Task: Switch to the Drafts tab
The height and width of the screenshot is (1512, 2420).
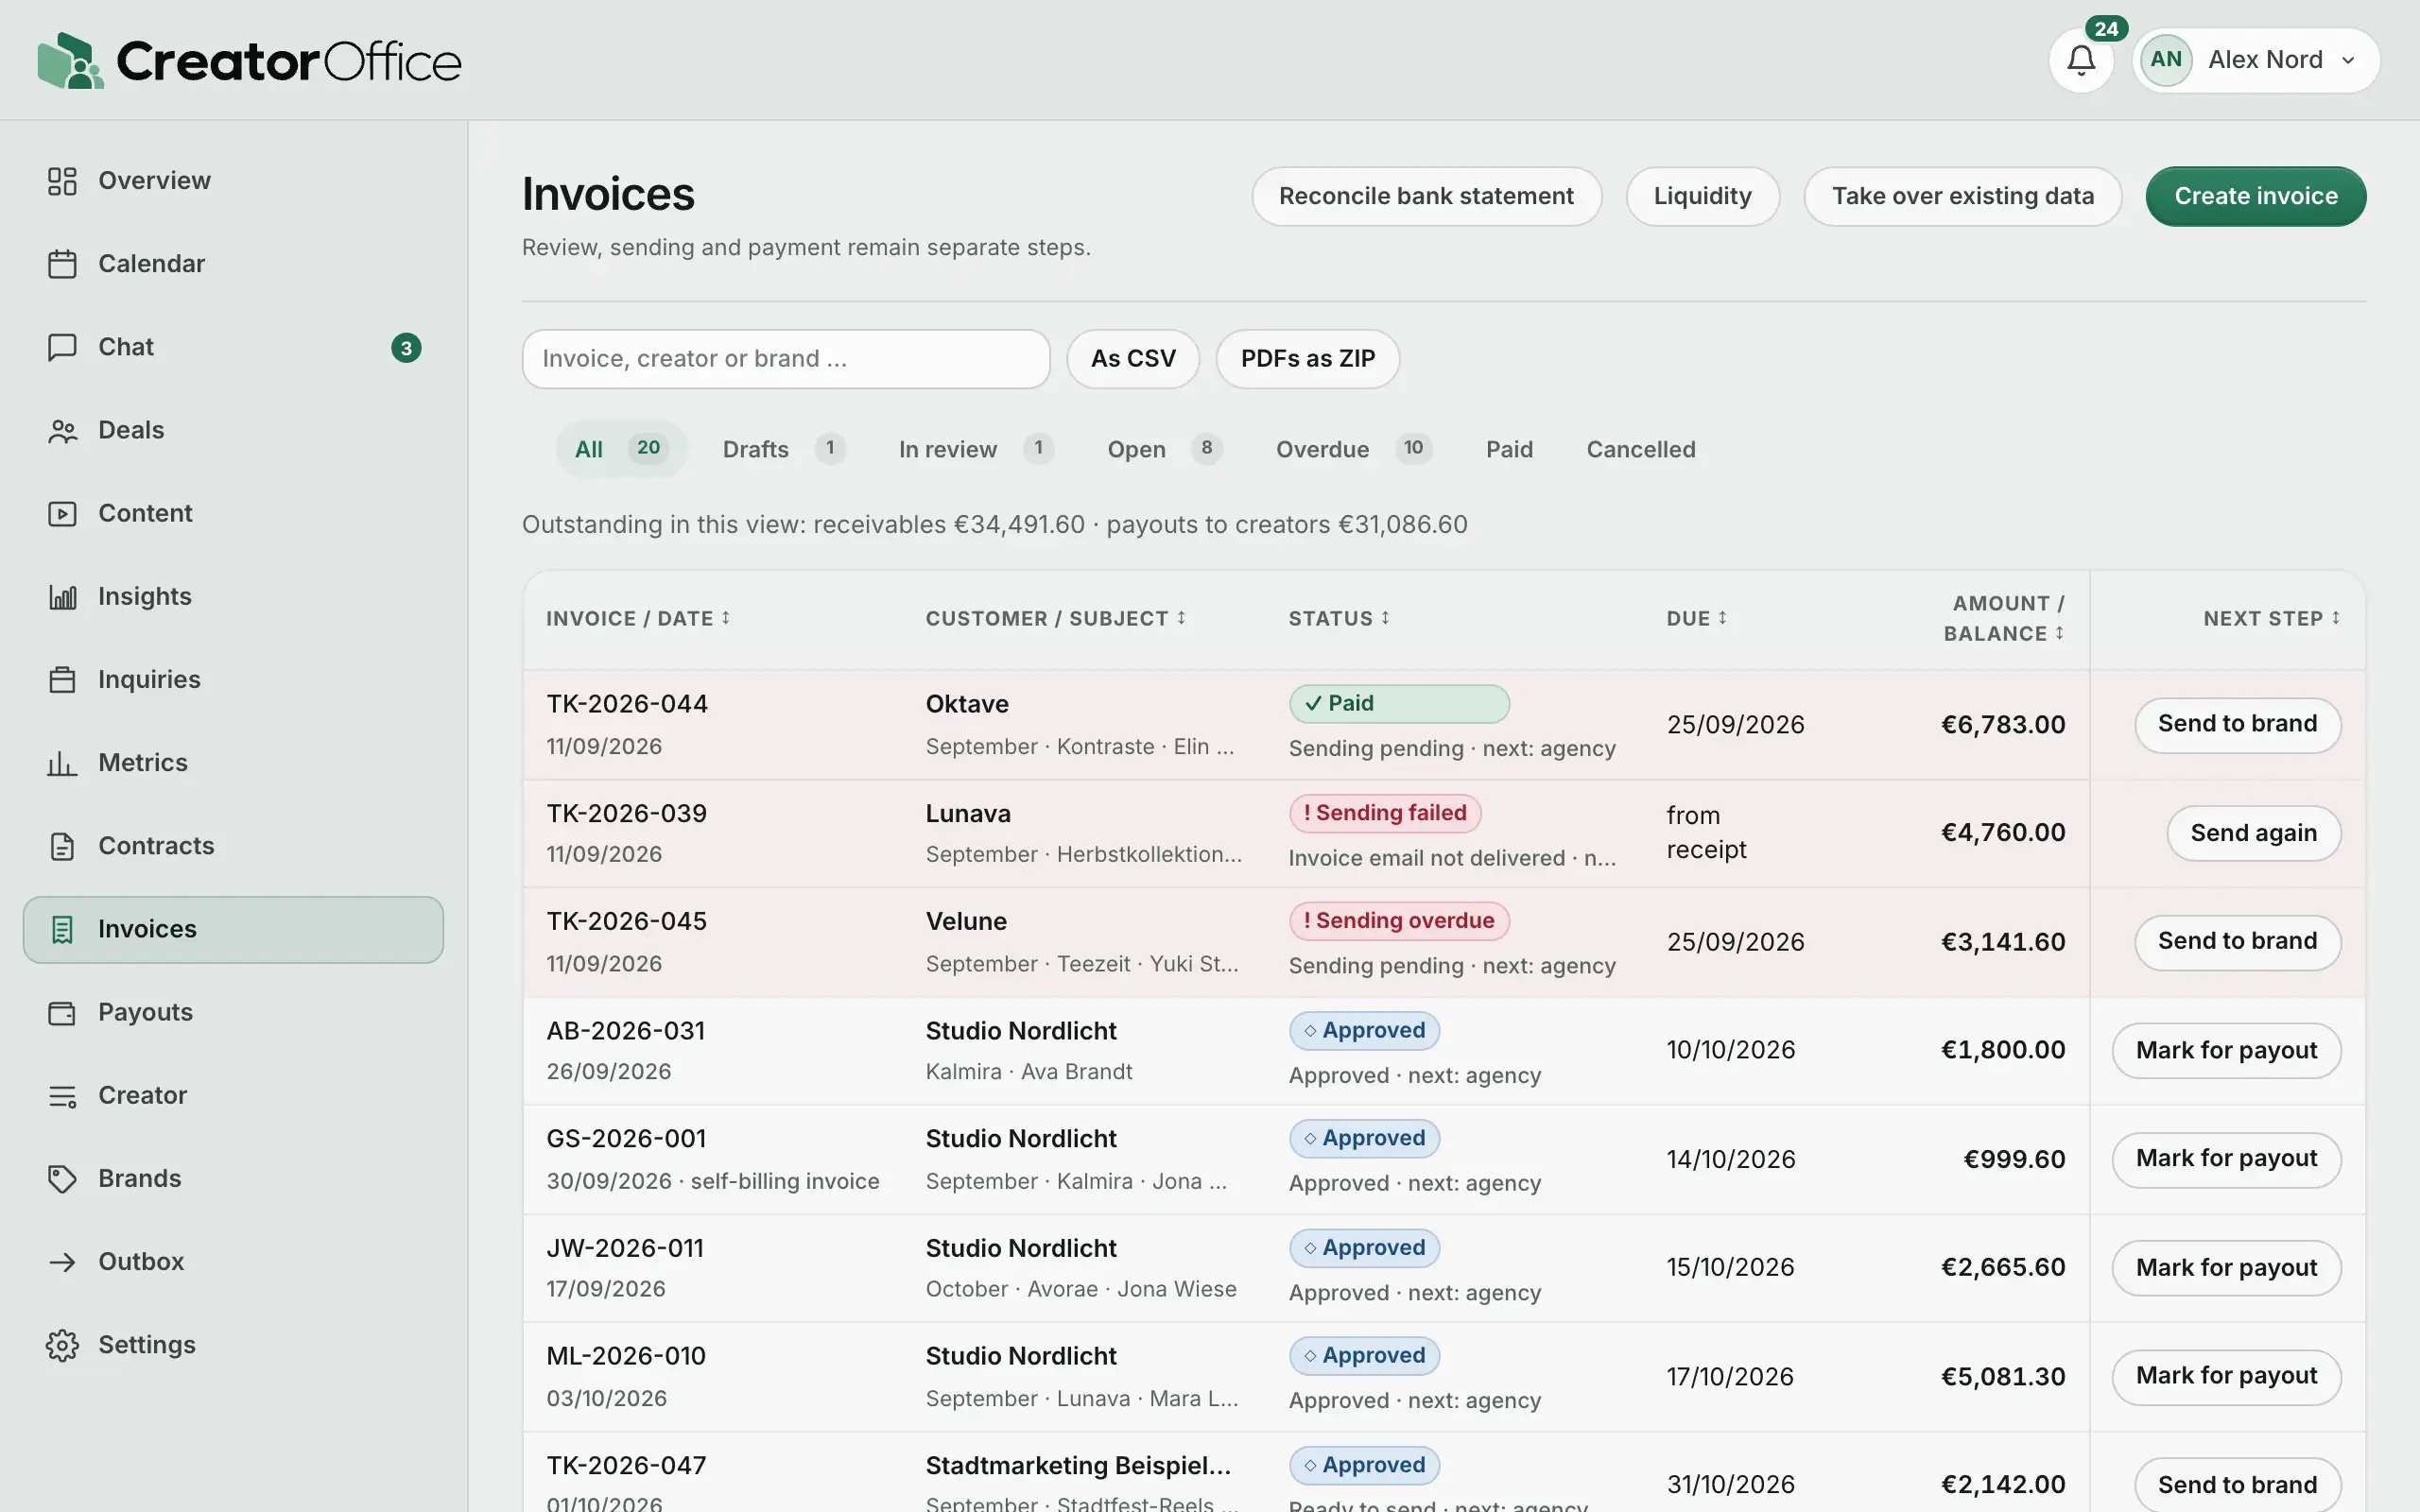Action: point(783,449)
